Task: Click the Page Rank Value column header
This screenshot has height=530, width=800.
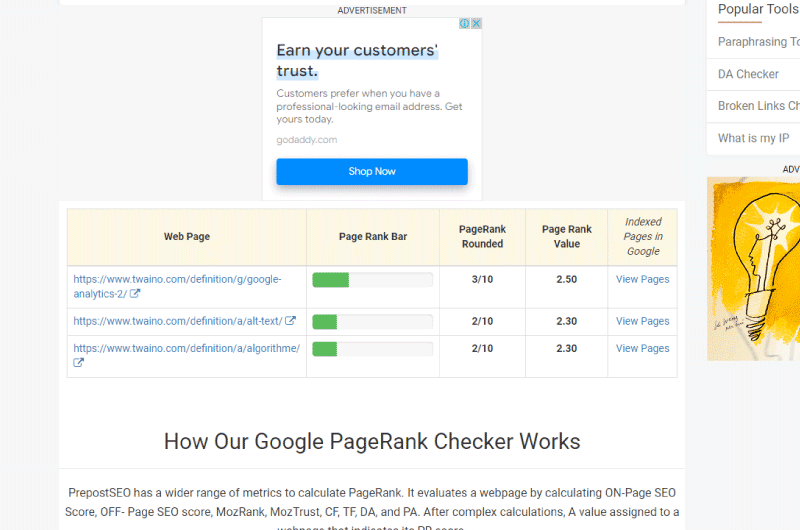Action: point(566,237)
